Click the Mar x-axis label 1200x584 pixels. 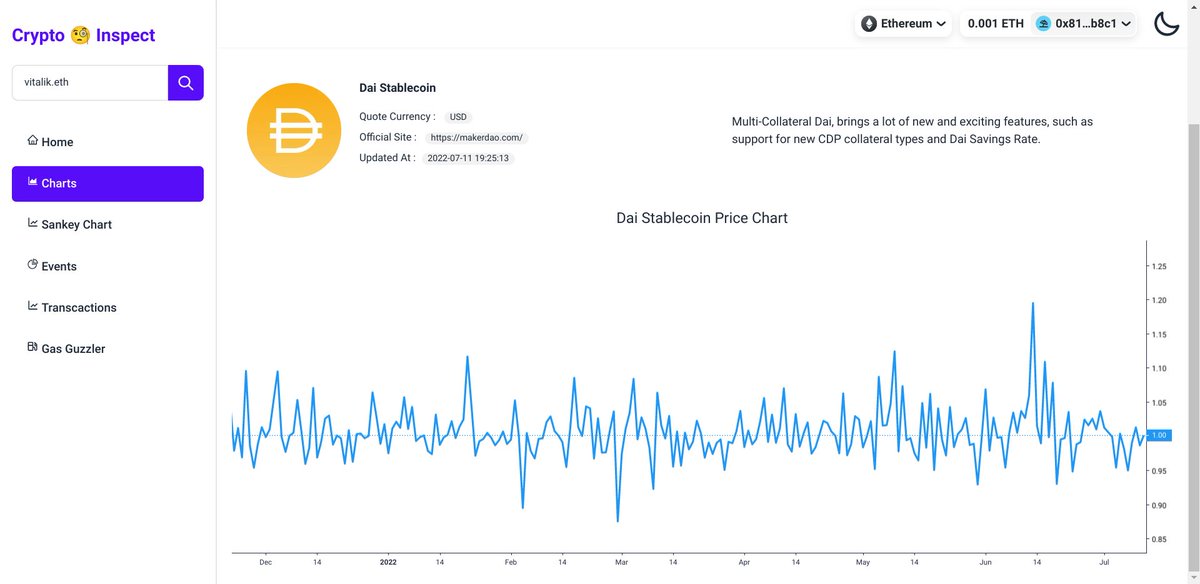click(x=620, y=562)
